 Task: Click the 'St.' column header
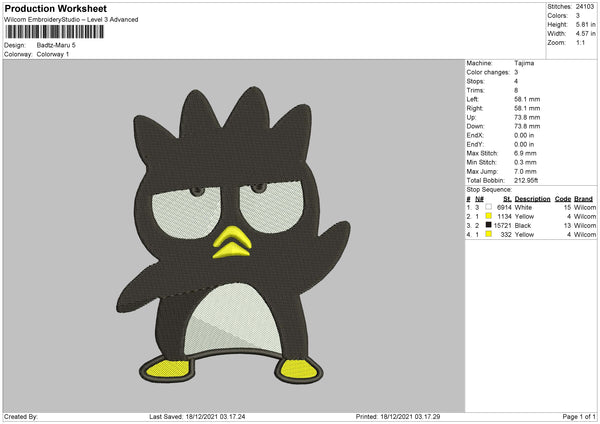pos(507,199)
